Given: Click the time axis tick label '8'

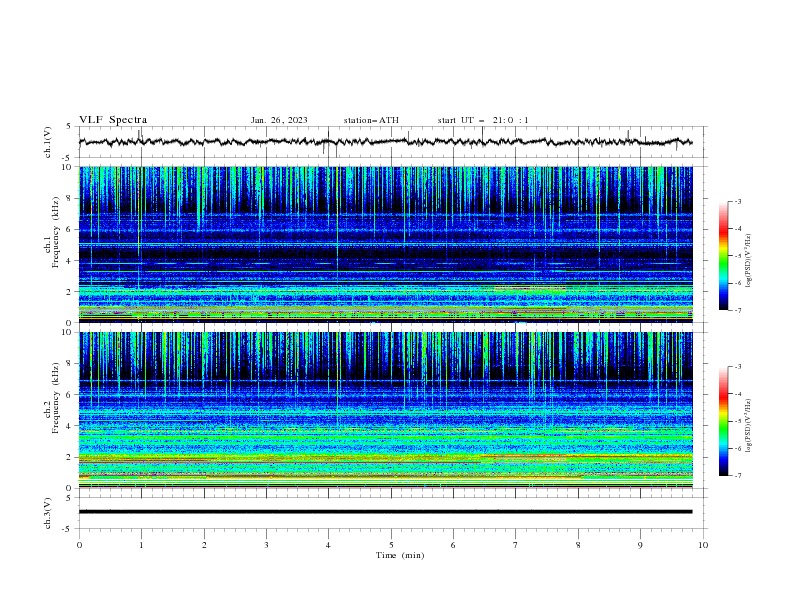Looking at the screenshot, I should coord(578,545).
